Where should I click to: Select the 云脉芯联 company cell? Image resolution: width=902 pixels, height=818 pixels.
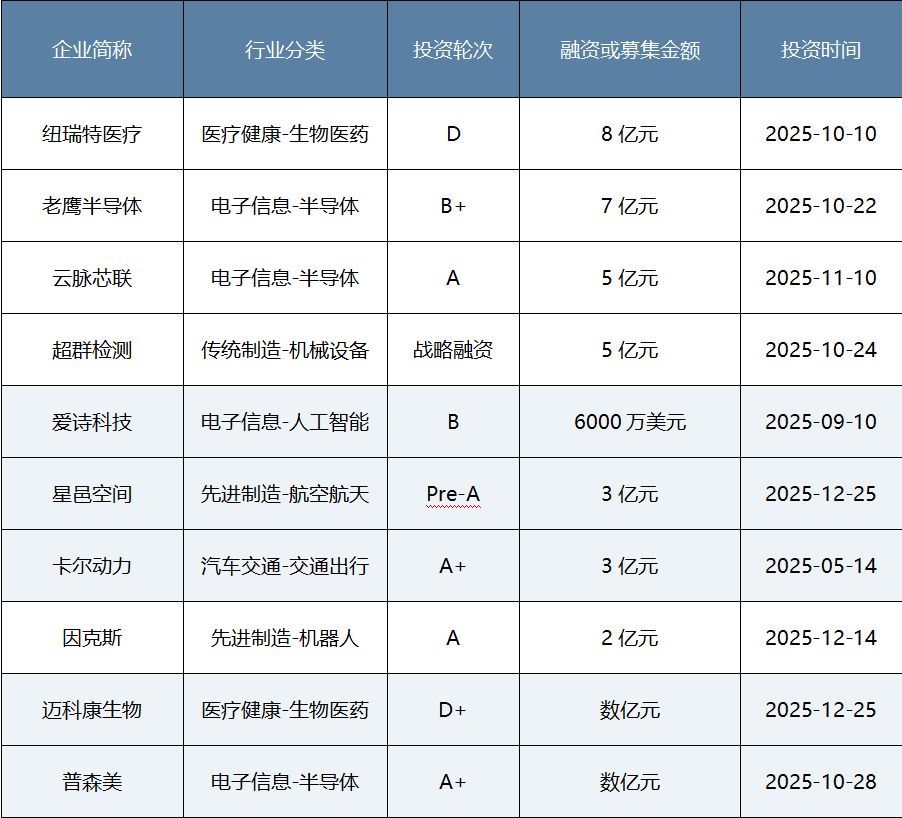tap(90, 278)
